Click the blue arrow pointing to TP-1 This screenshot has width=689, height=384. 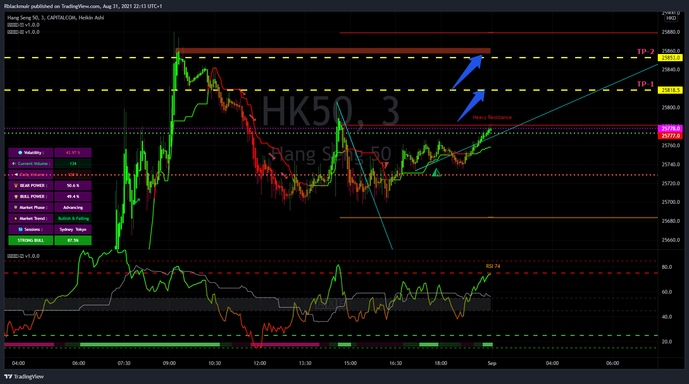pos(471,105)
